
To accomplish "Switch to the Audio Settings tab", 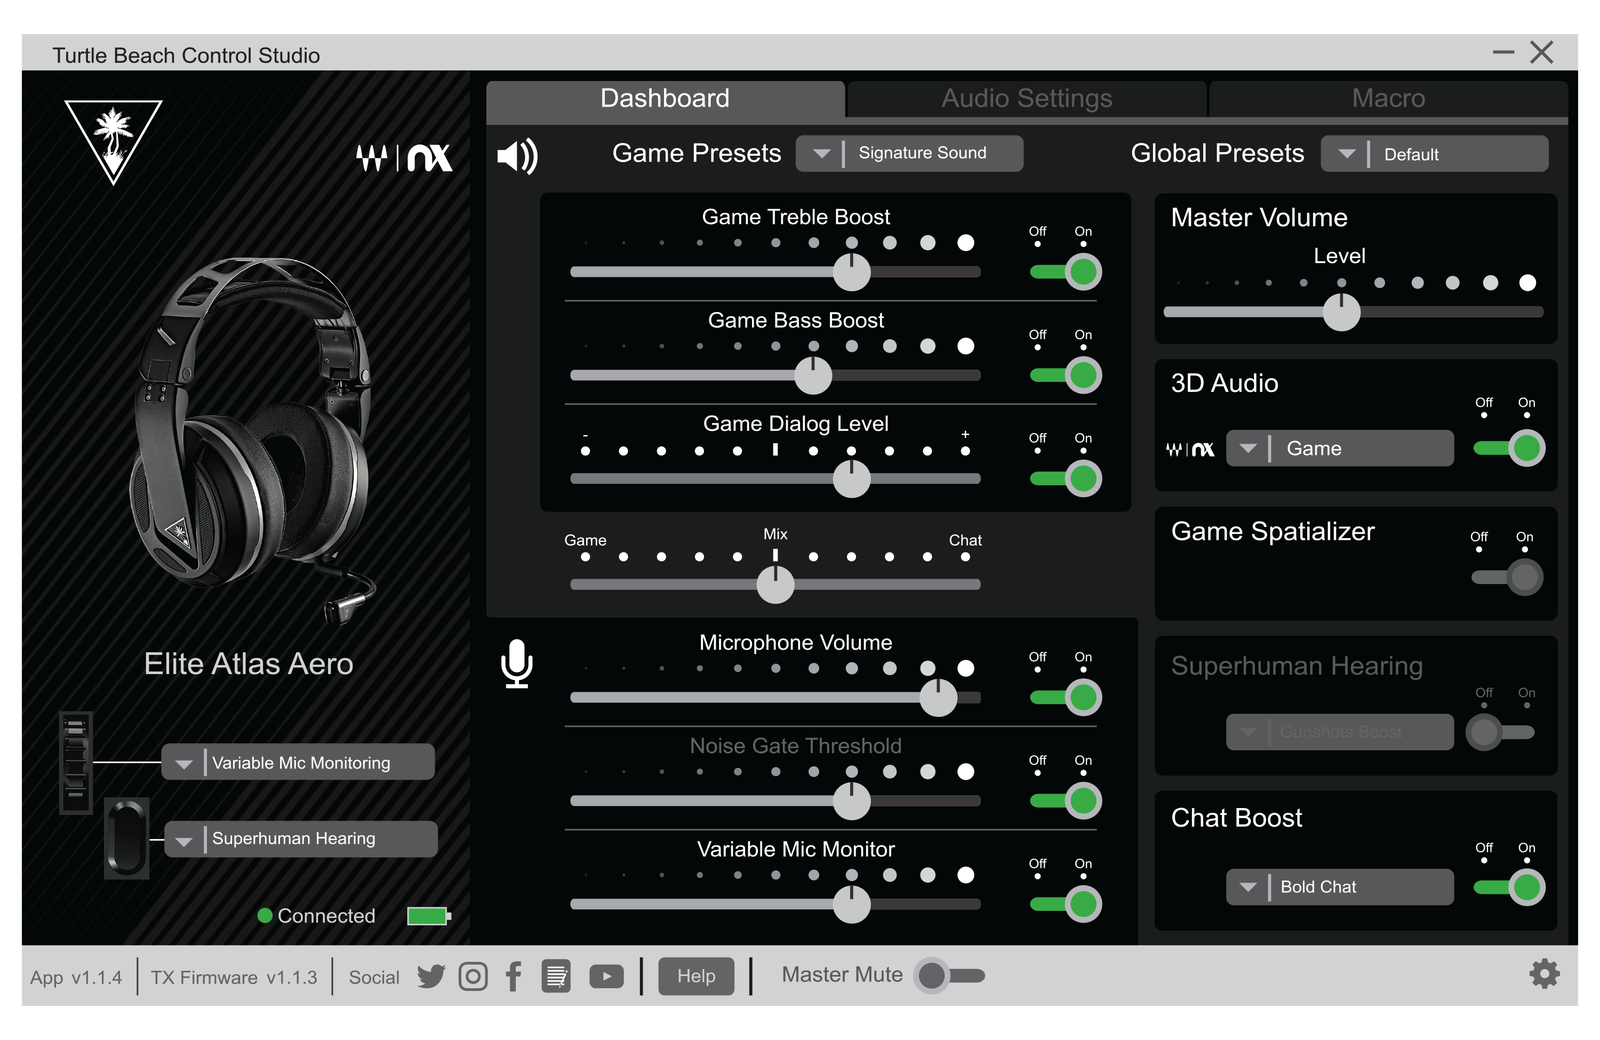I will click(x=1025, y=98).
